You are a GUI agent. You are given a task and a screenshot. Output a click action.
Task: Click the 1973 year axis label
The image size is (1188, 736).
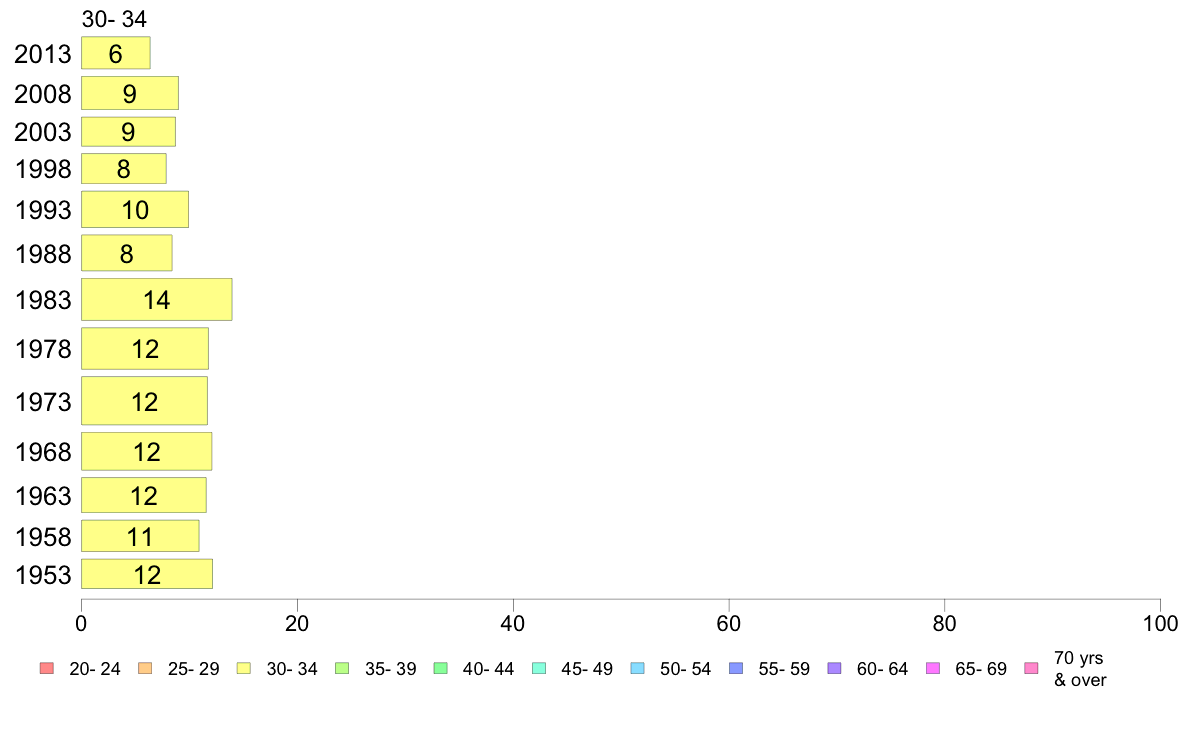pos(43,402)
